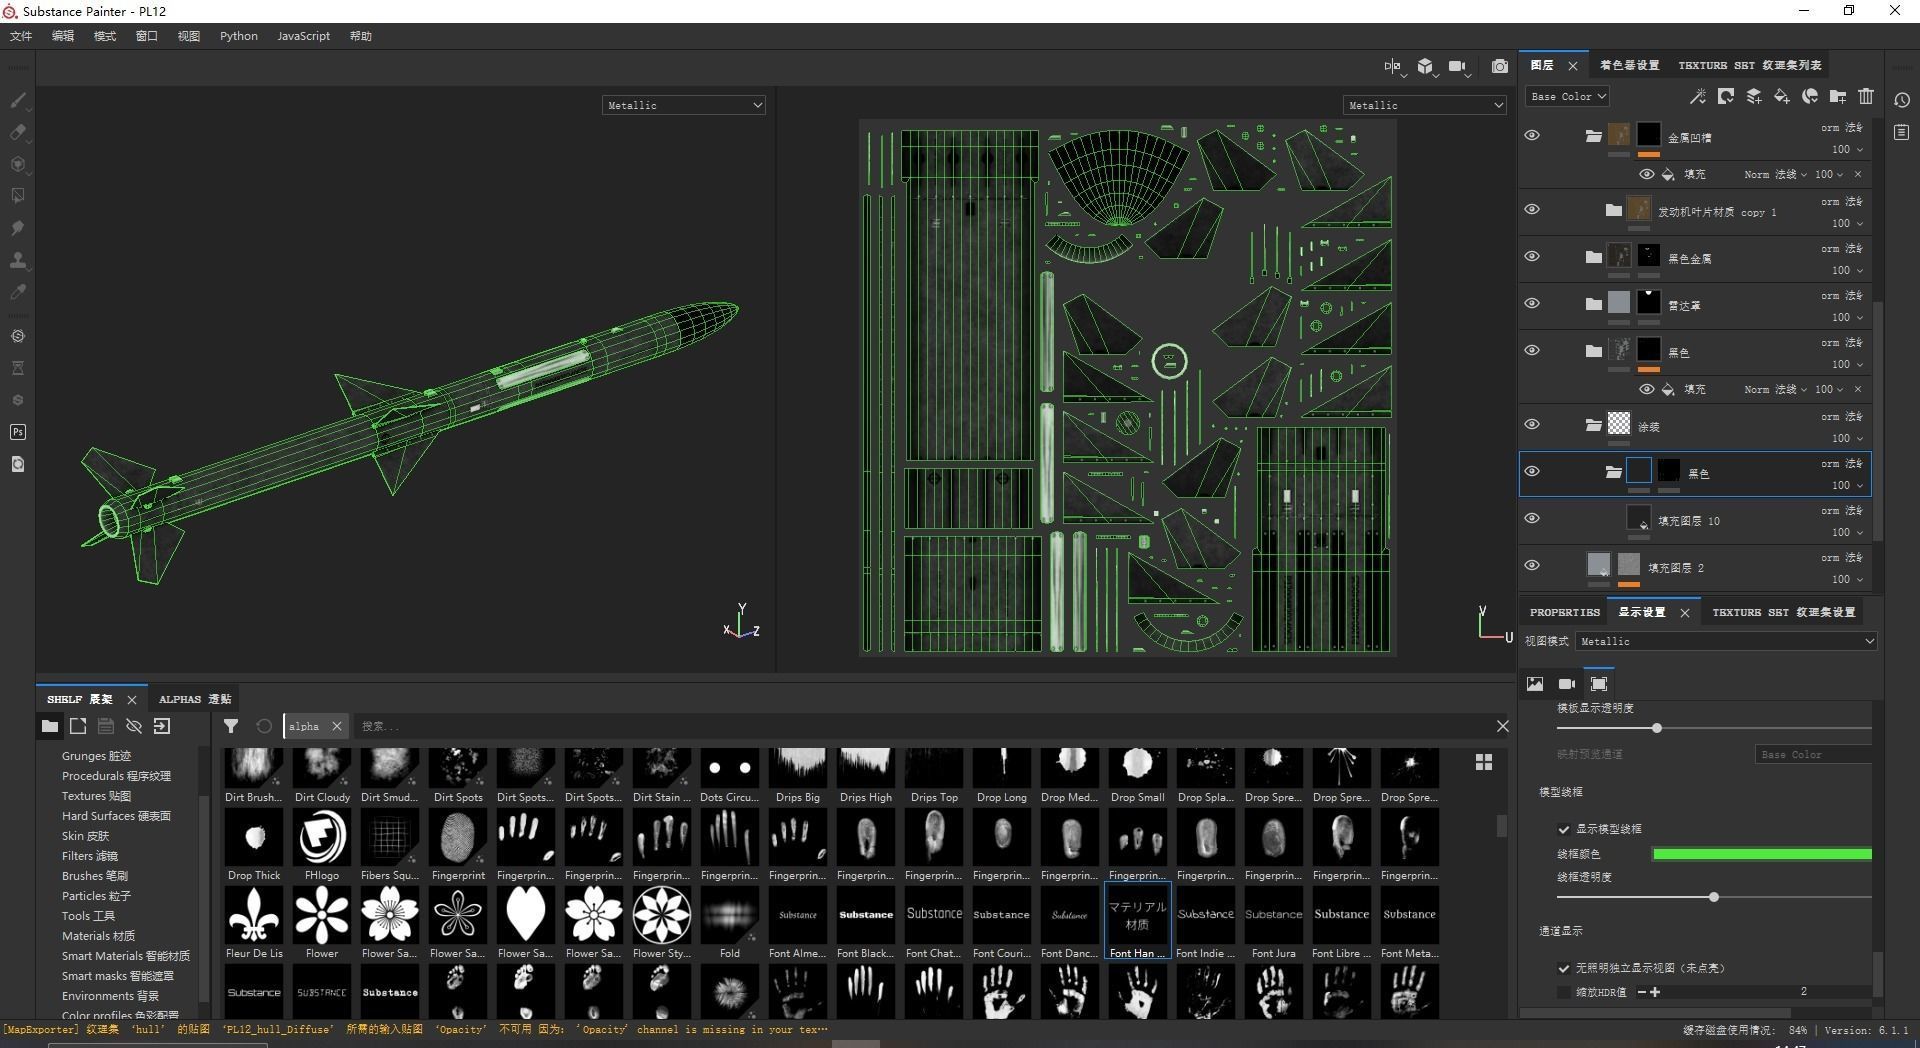Hide the 涂装 layer via eye icon
This screenshot has height=1048, width=1920.
click(x=1532, y=424)
